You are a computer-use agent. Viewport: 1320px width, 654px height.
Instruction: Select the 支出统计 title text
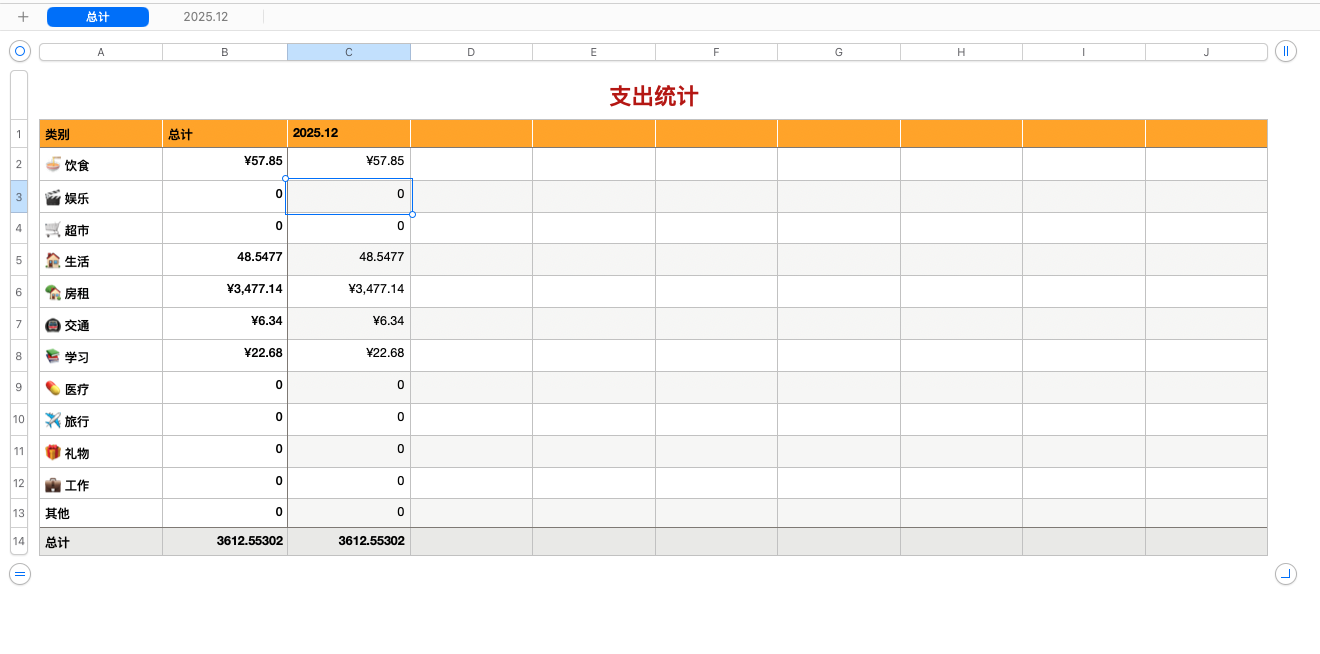click(652, 96)
